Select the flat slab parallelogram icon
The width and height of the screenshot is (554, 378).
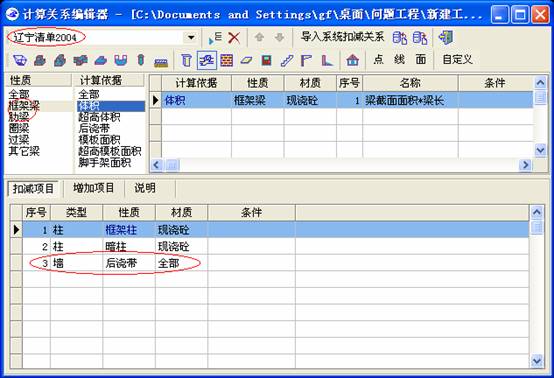tap(246, 60)
